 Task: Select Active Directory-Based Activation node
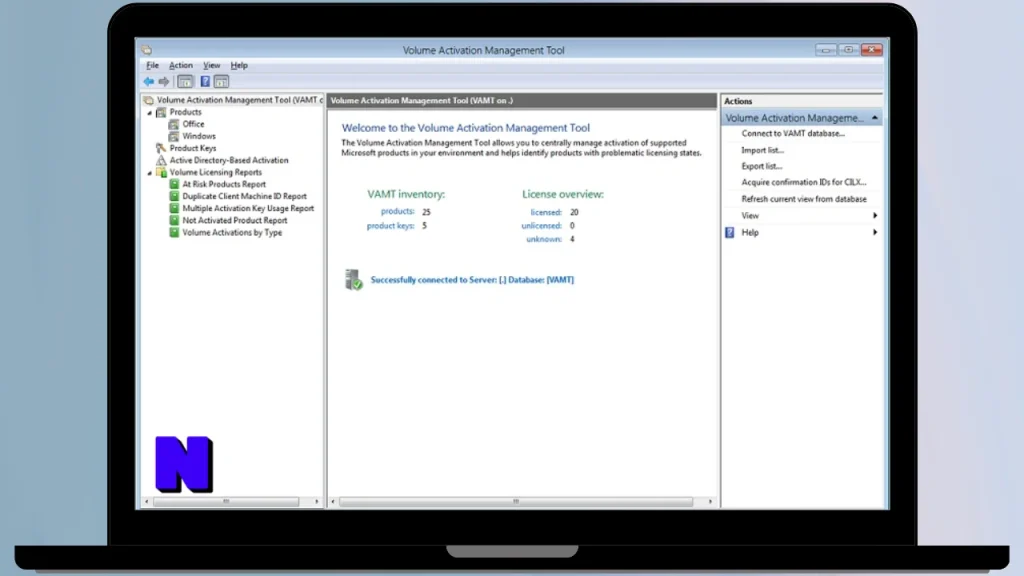pos(229,160)
